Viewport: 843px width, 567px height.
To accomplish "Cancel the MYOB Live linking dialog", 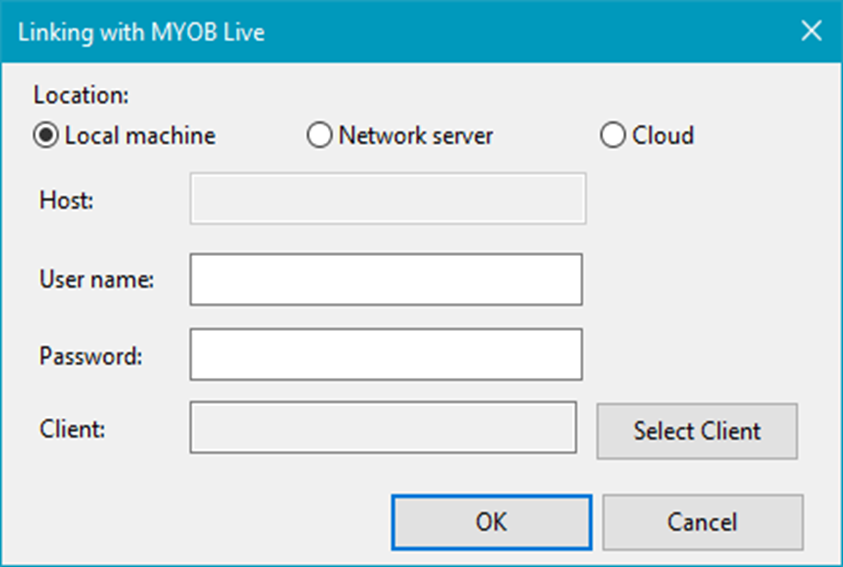I will coord(703,522).
